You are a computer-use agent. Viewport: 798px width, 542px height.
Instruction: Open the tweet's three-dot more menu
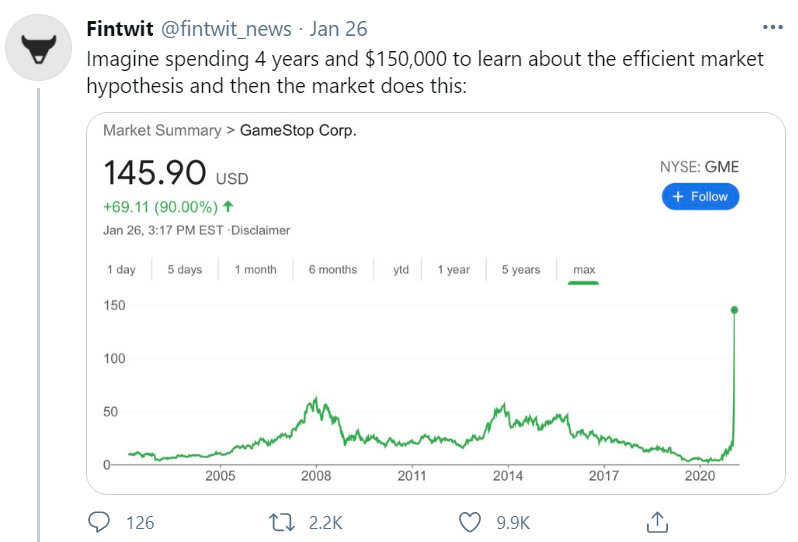[x=773, y=27]
